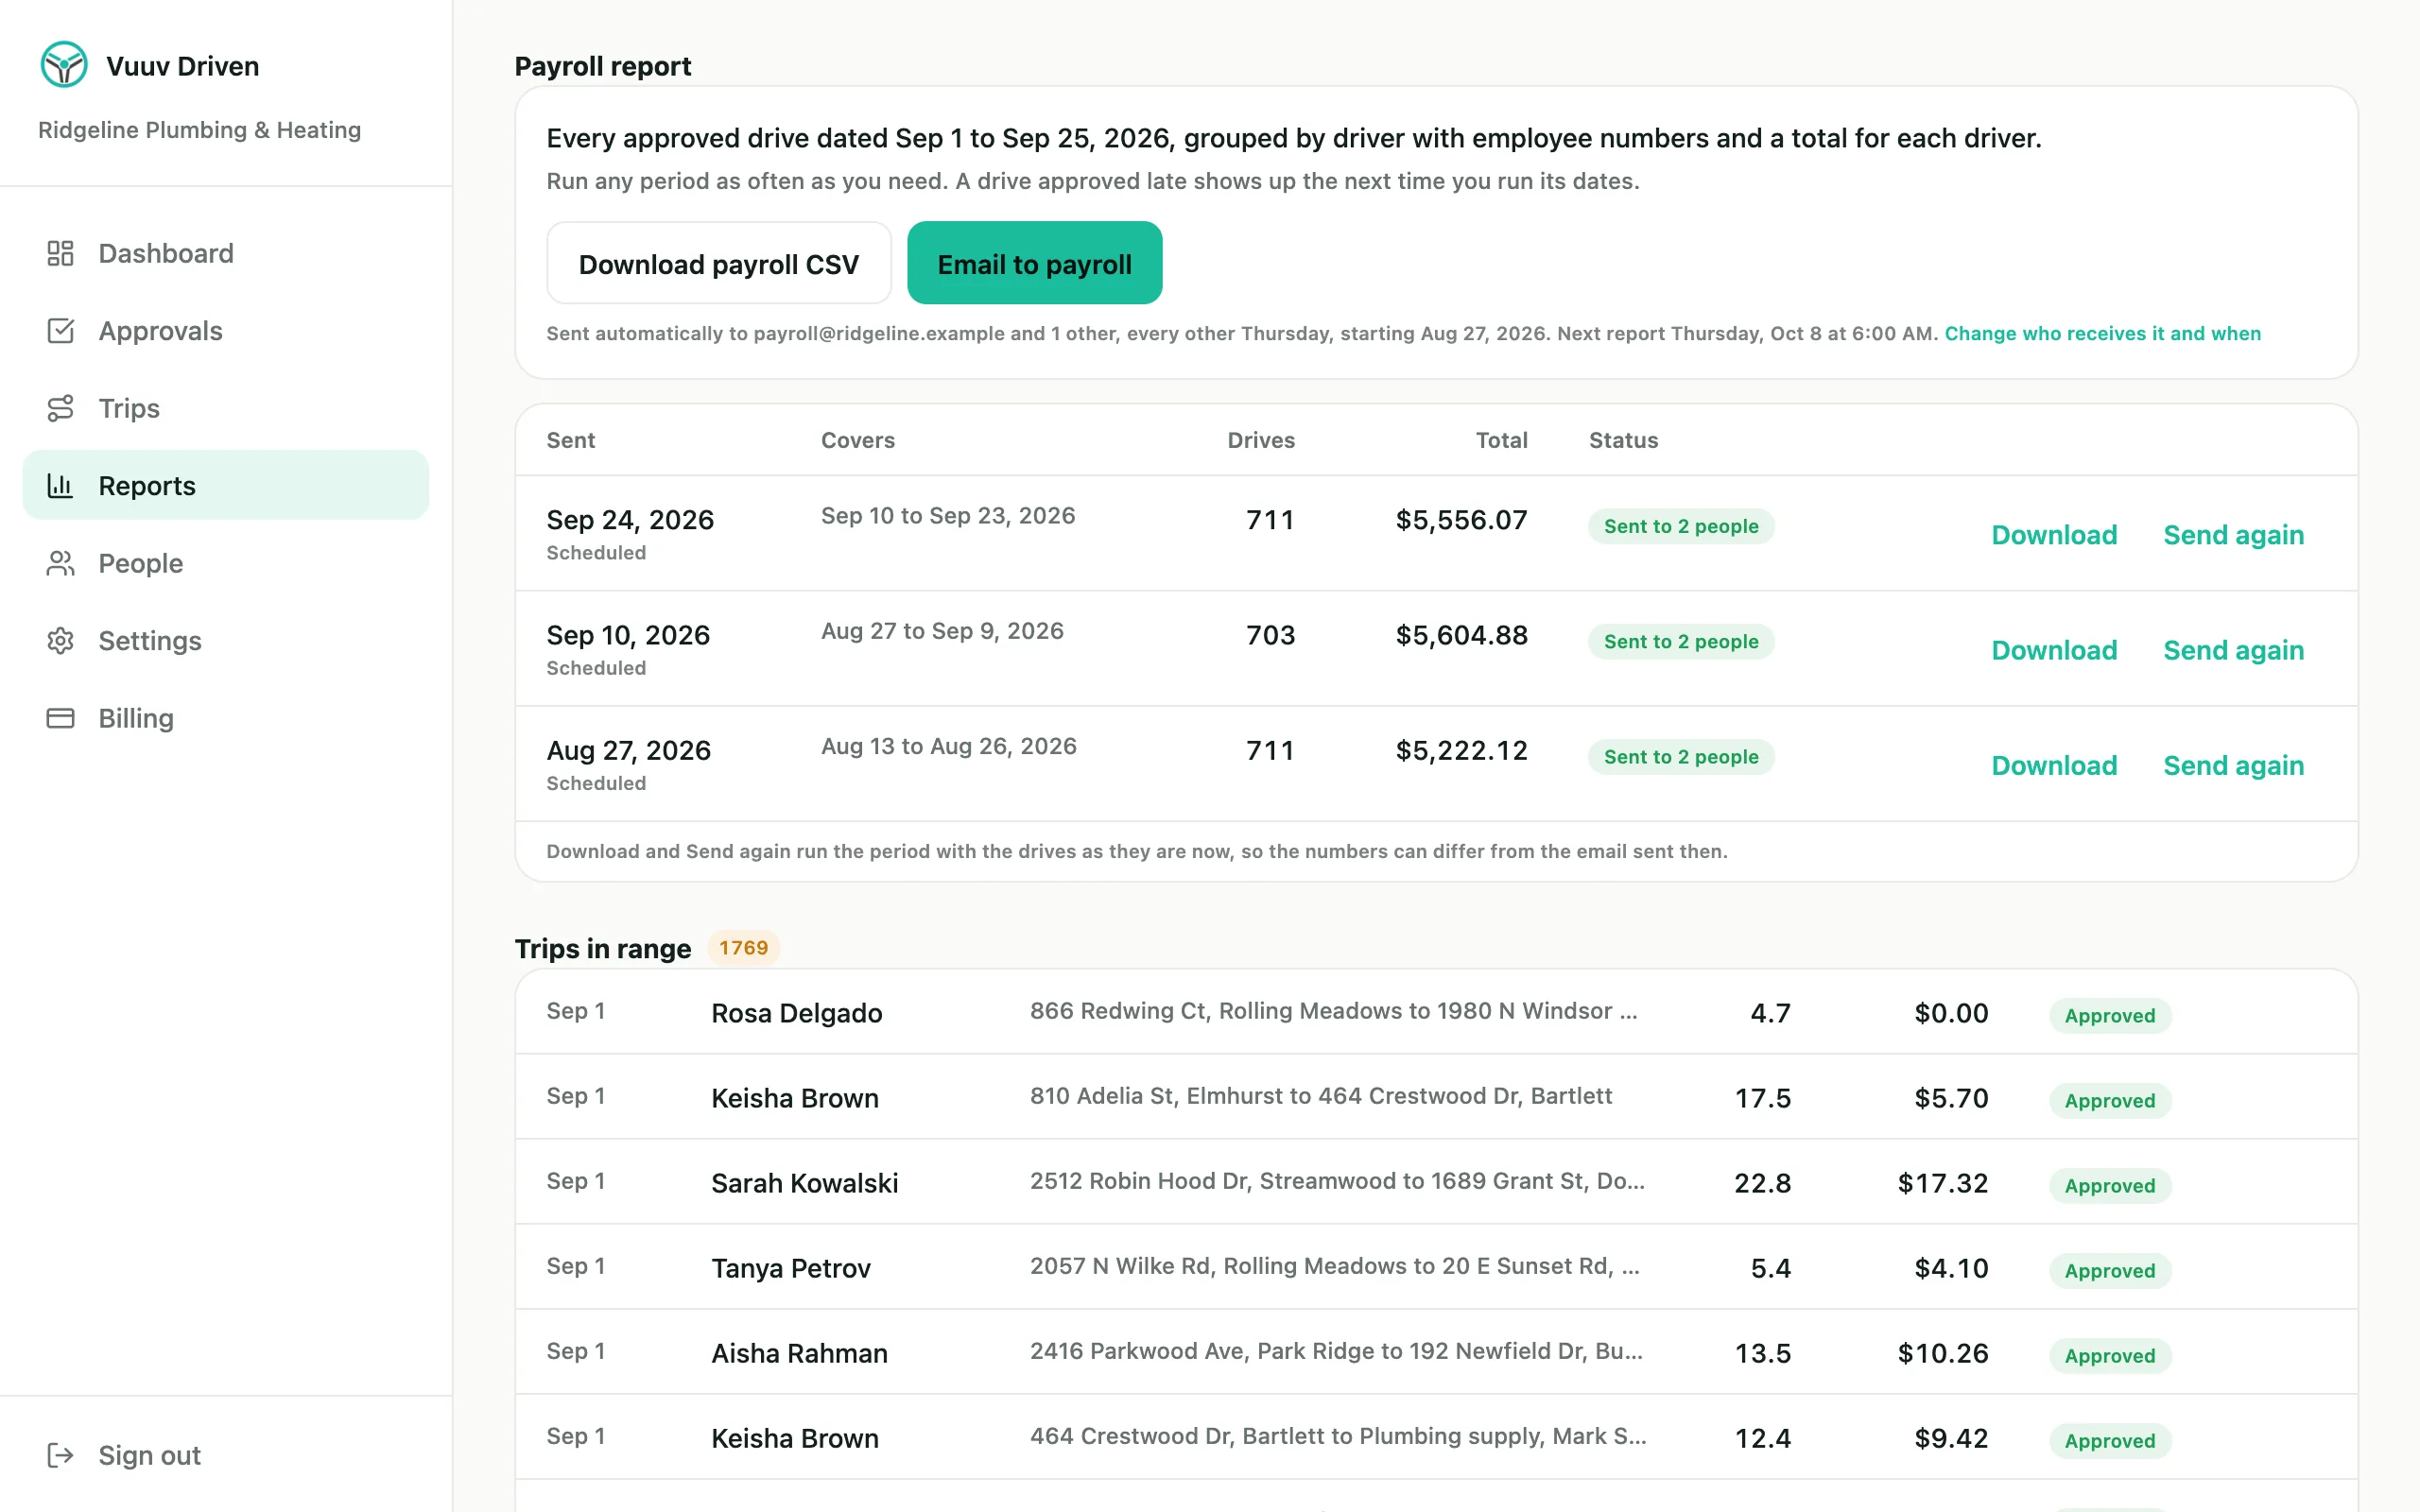Open the Trips section
Viewport: 2420px width, 1512px height.
tap(226, 408)
